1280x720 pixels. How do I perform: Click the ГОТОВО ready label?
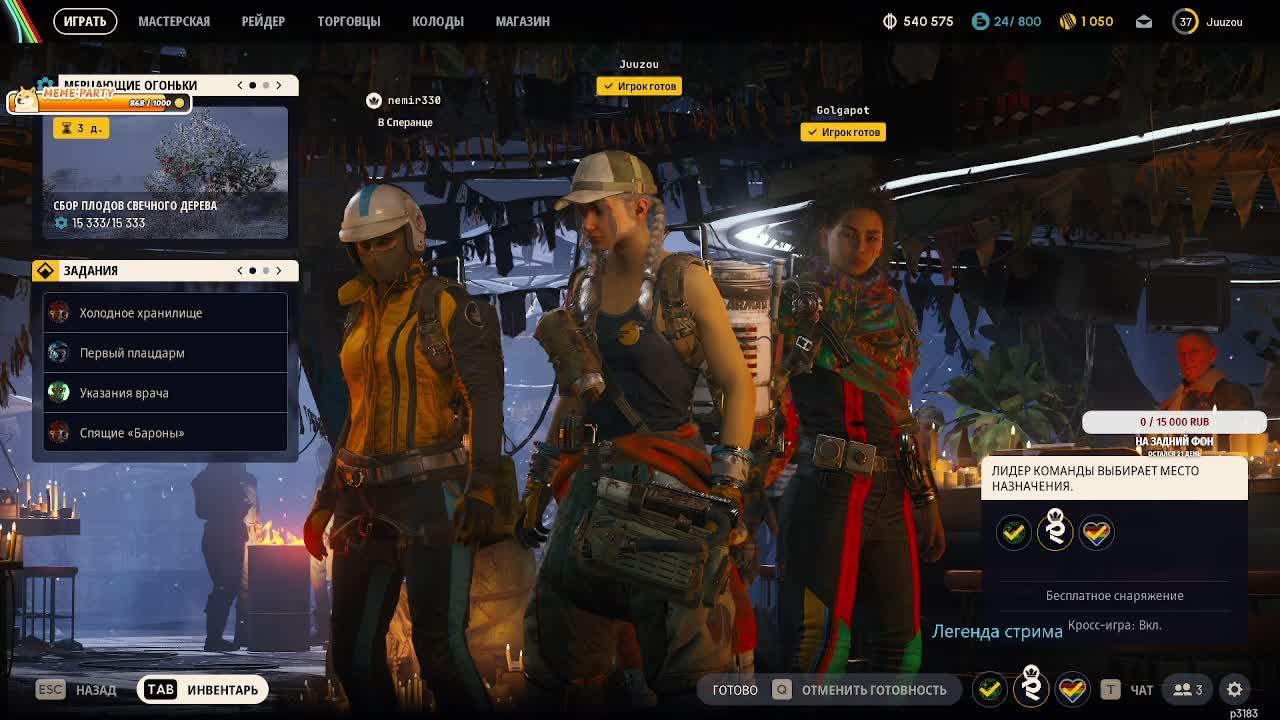(x=735, y=690)
